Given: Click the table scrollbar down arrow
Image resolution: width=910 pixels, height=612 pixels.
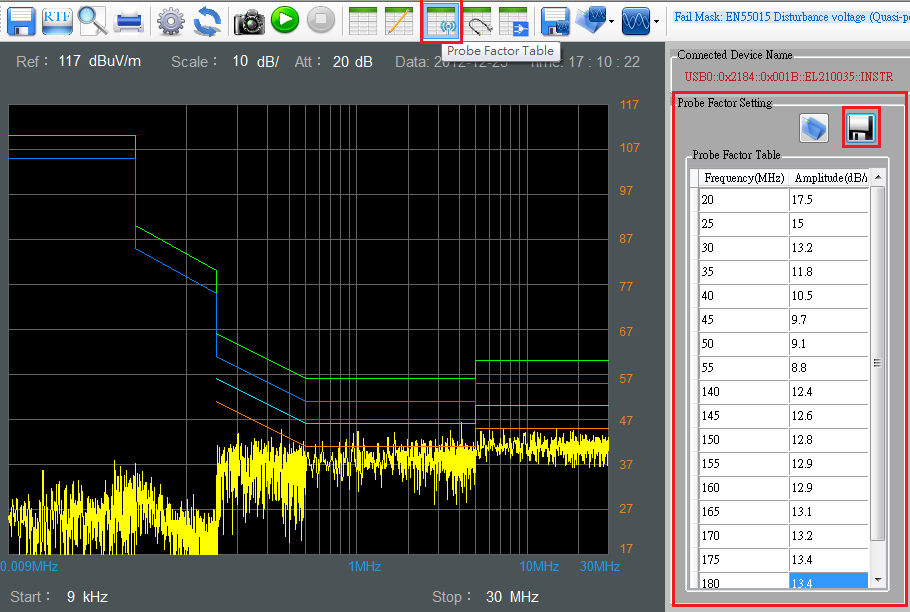Looking at the screenshot, I should [x=878, y=580].
